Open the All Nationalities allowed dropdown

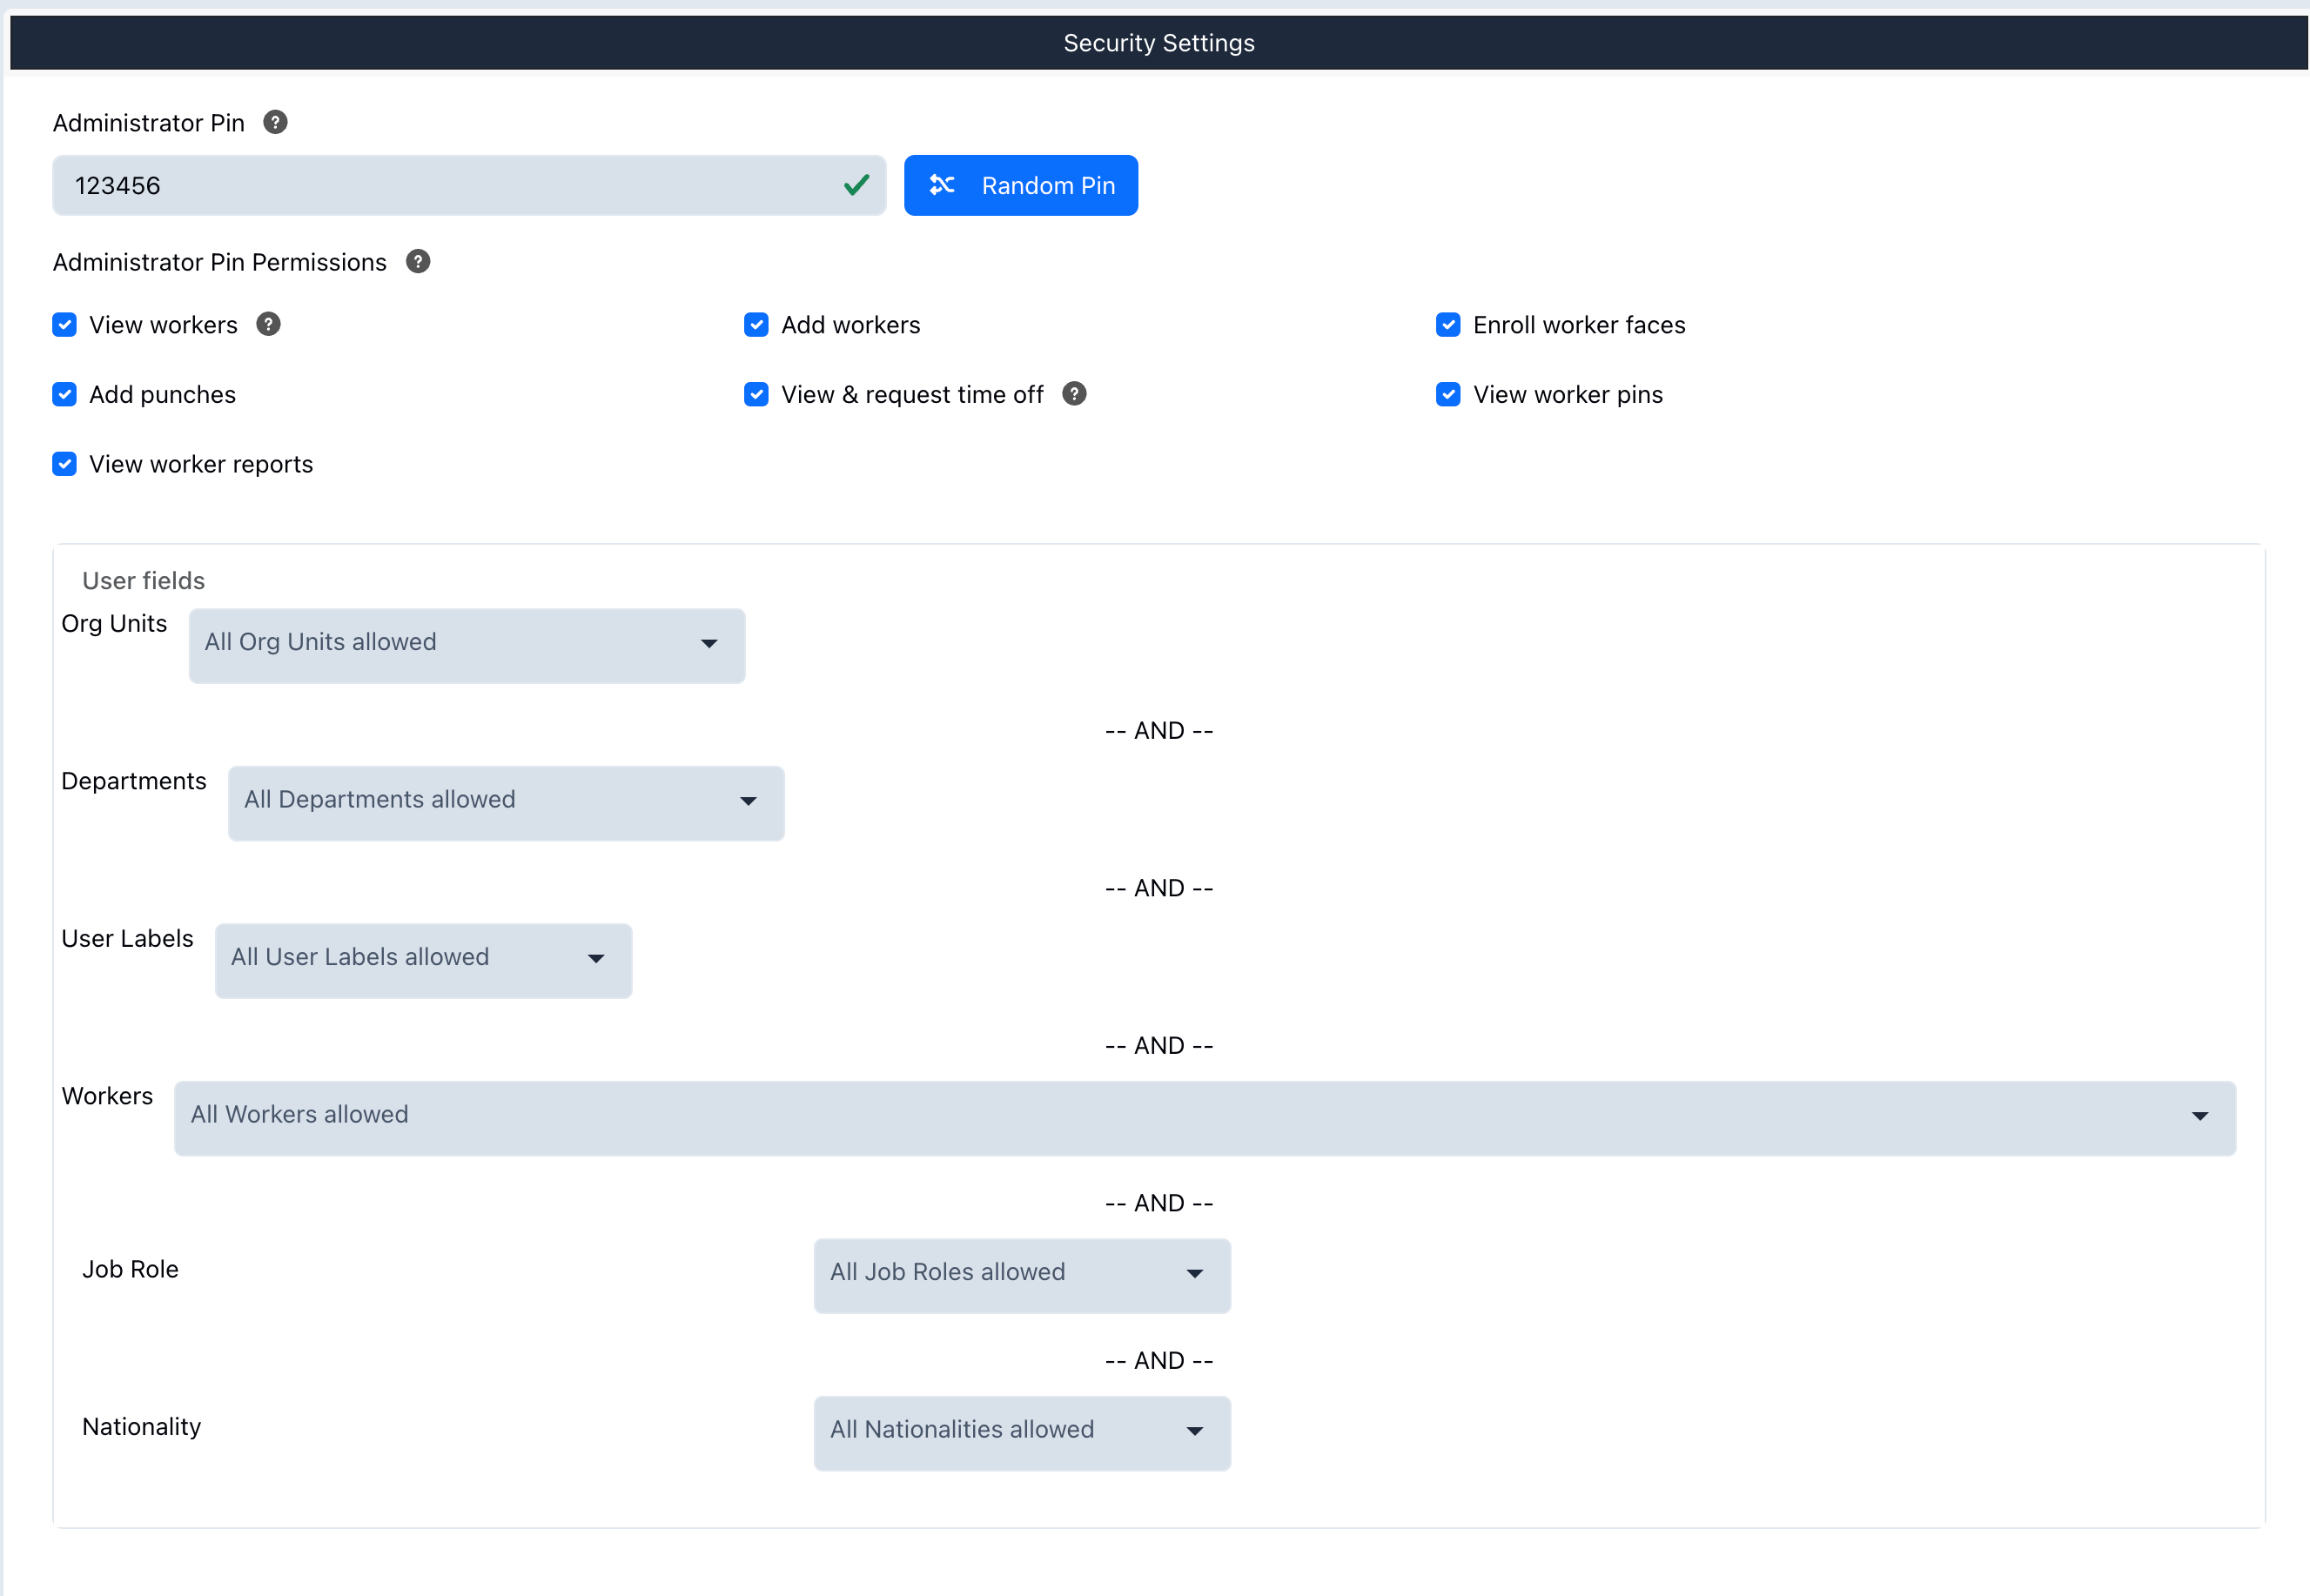[x=1022, y=1433]
